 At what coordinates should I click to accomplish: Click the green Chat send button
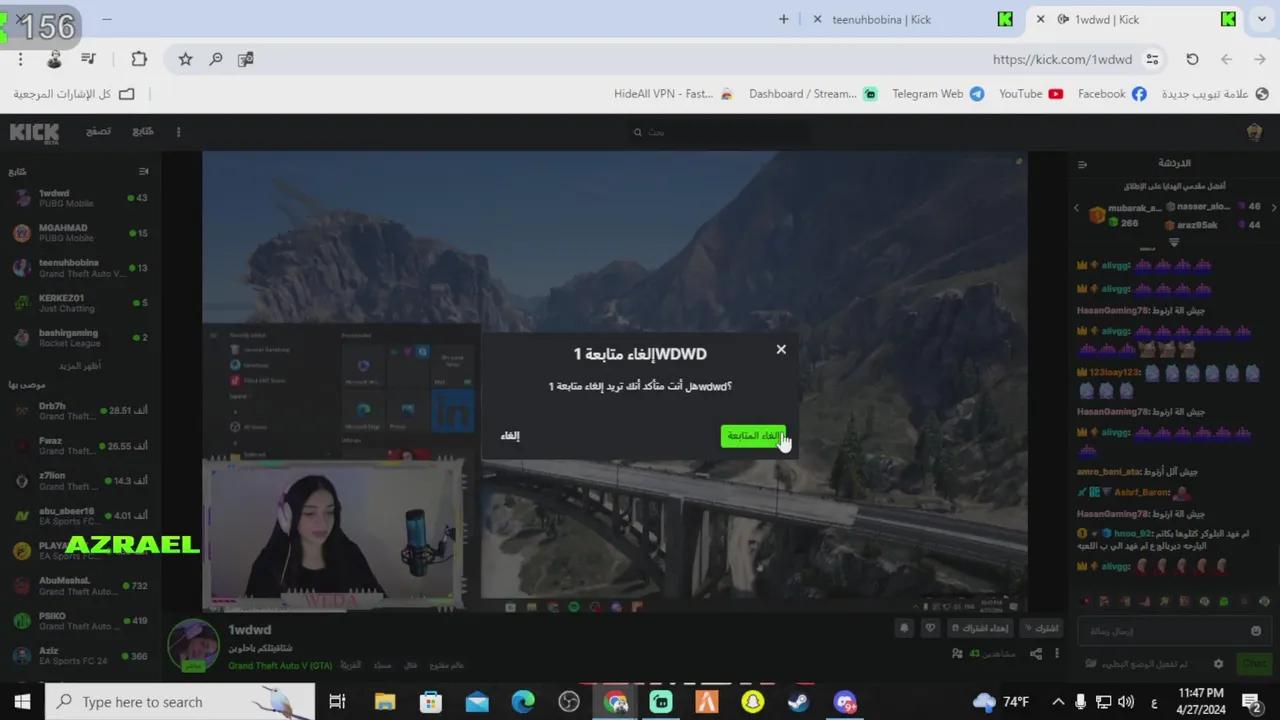point(1253,664)
